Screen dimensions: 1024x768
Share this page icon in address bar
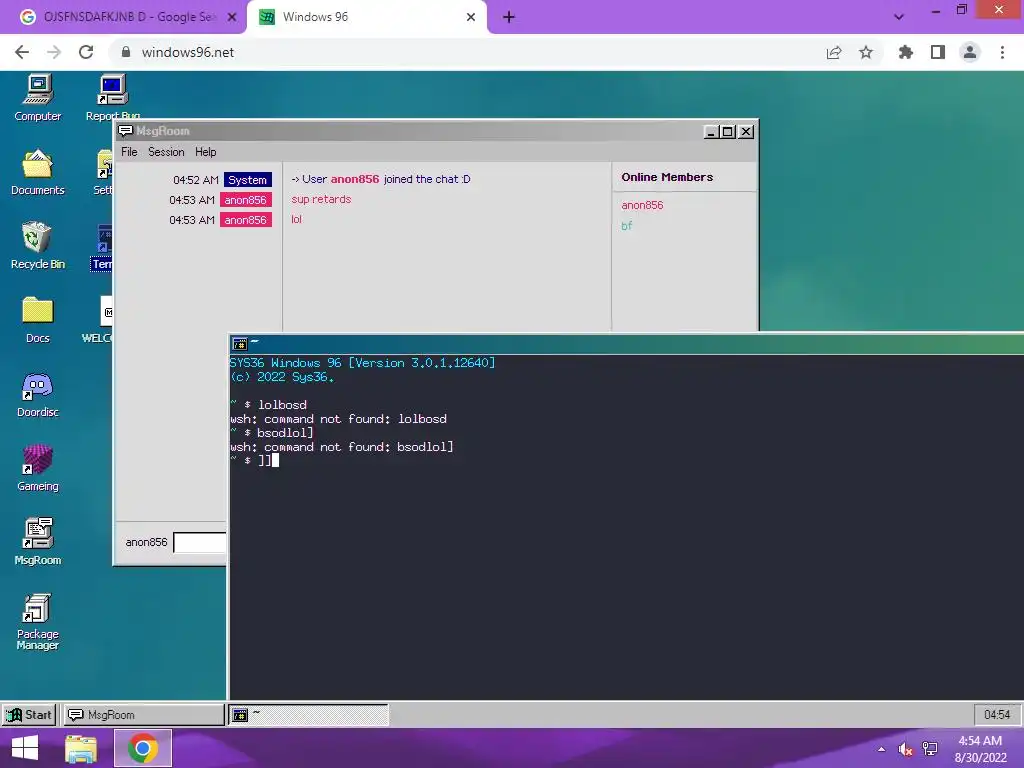[834, 52]
